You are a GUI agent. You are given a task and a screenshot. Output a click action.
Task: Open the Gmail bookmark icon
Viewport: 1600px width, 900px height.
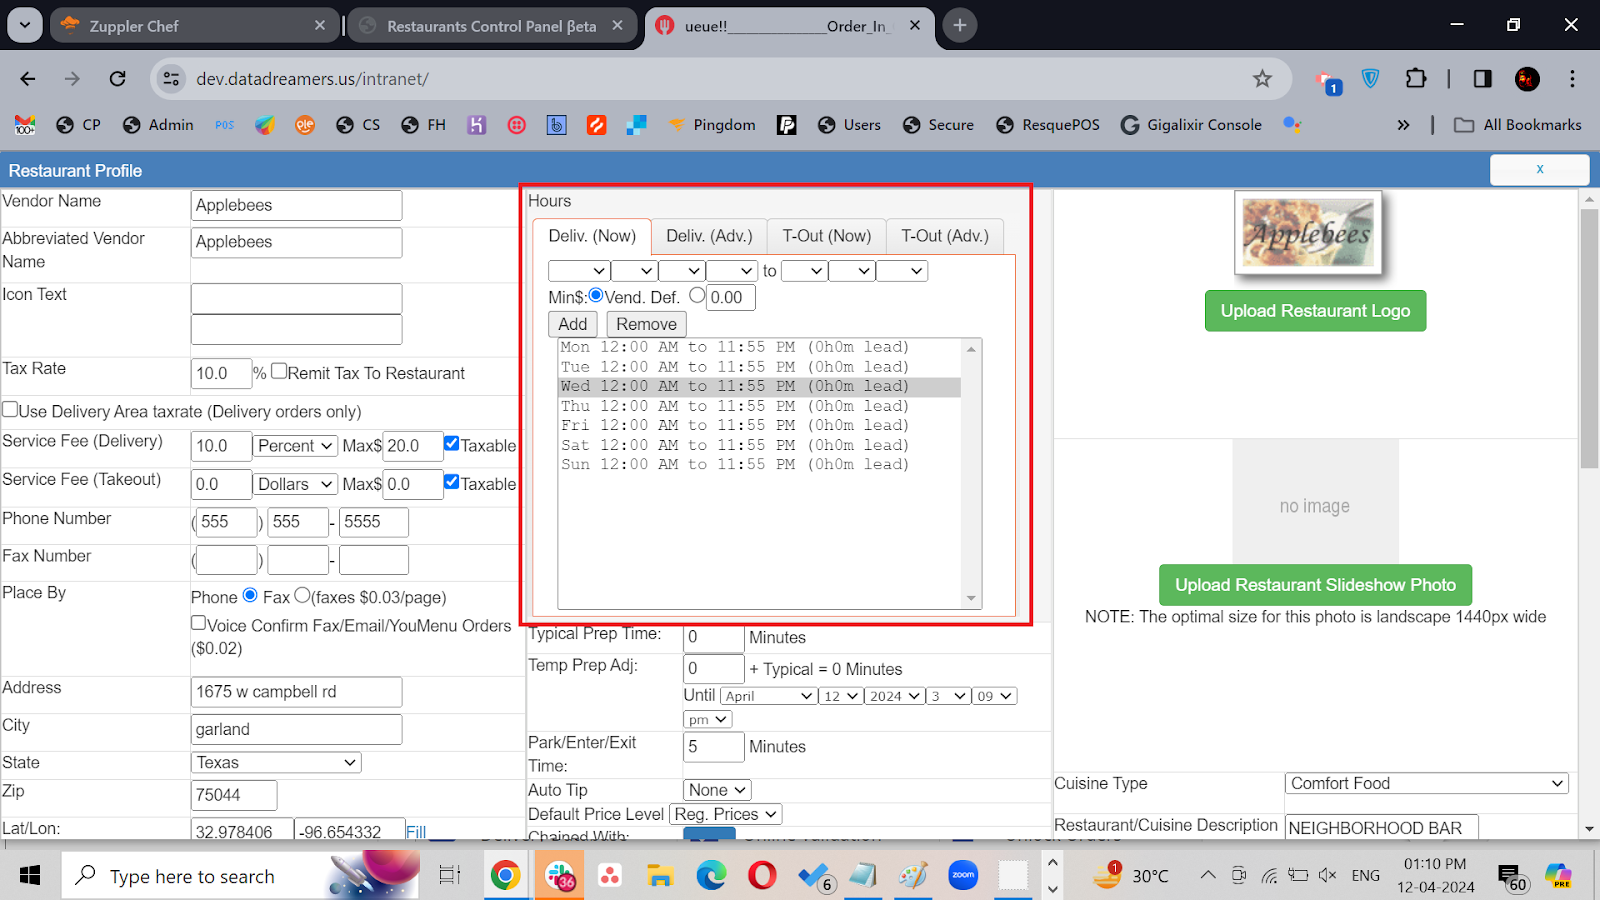[x=25, y=125]
